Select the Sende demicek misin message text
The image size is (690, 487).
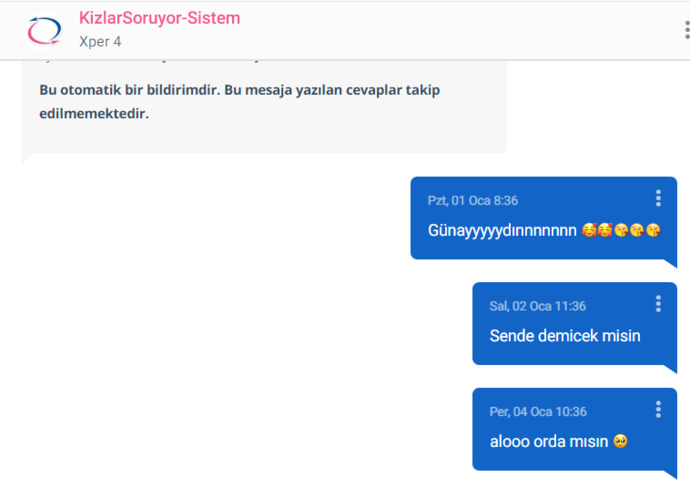(x=565, y=336)
